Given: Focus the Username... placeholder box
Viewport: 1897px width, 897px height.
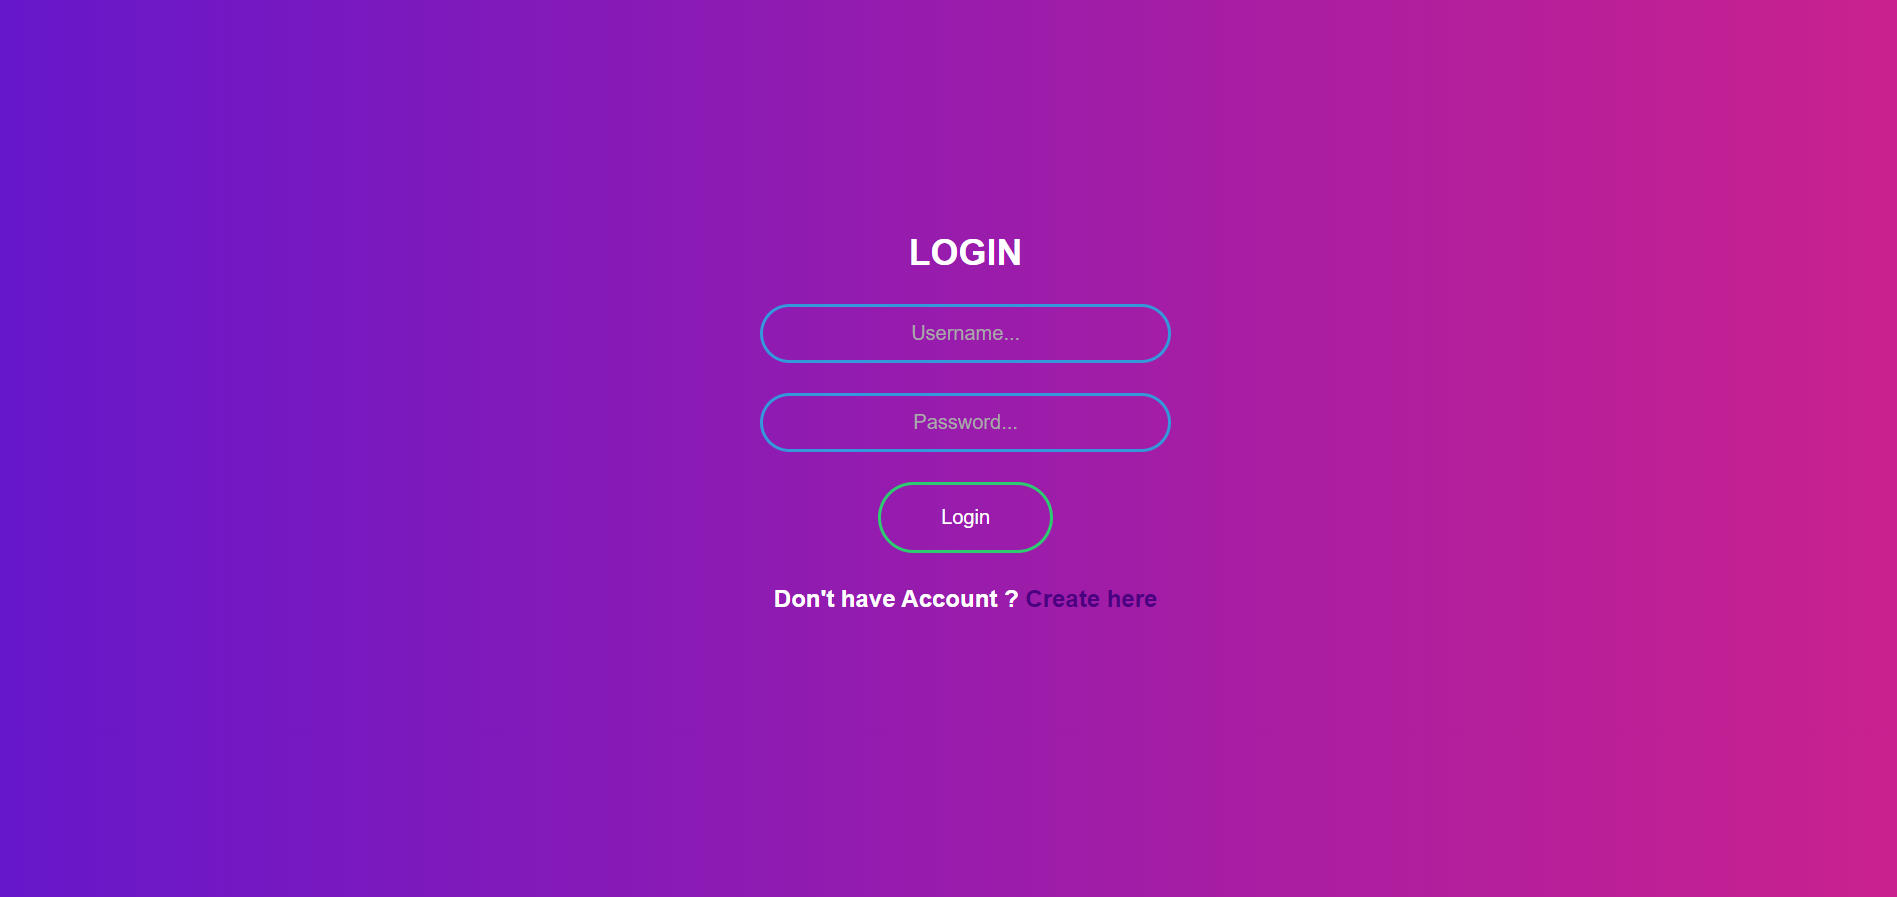Looking at the screenshot, I should click(965, 333).
